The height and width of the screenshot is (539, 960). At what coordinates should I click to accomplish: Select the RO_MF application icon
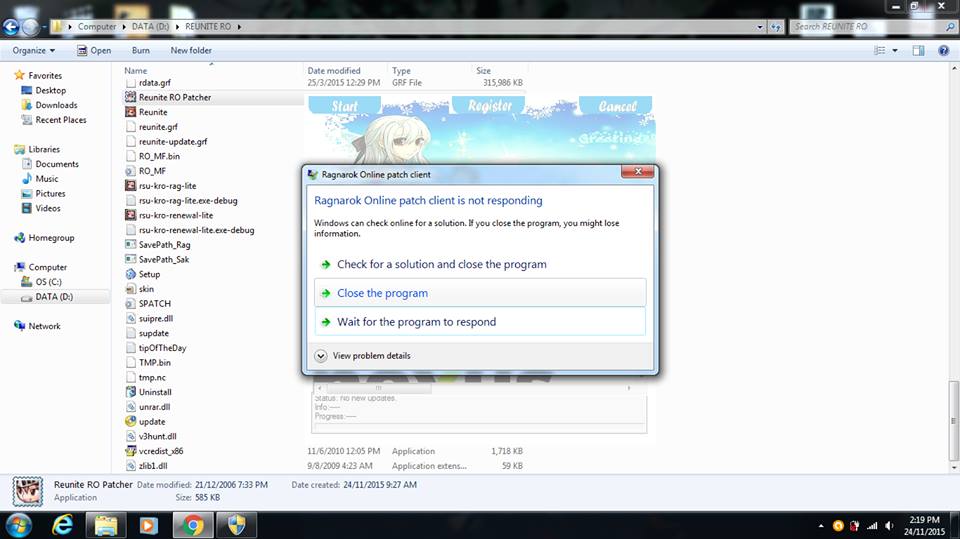point(130,171)
